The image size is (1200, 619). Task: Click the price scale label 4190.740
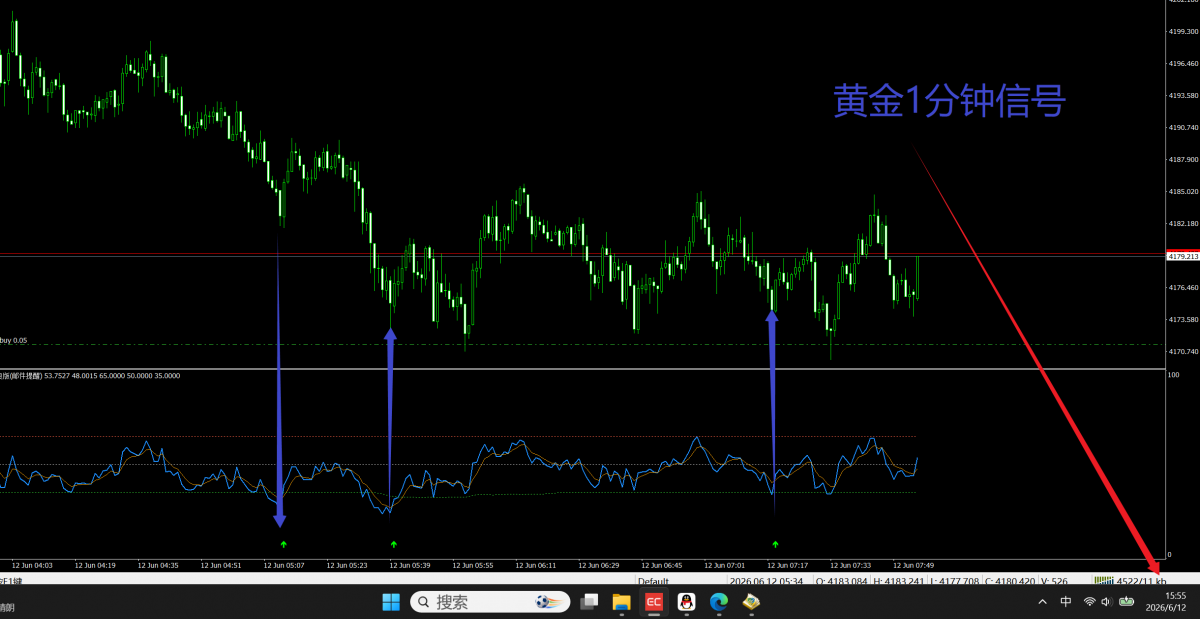tap(1183, 128)
